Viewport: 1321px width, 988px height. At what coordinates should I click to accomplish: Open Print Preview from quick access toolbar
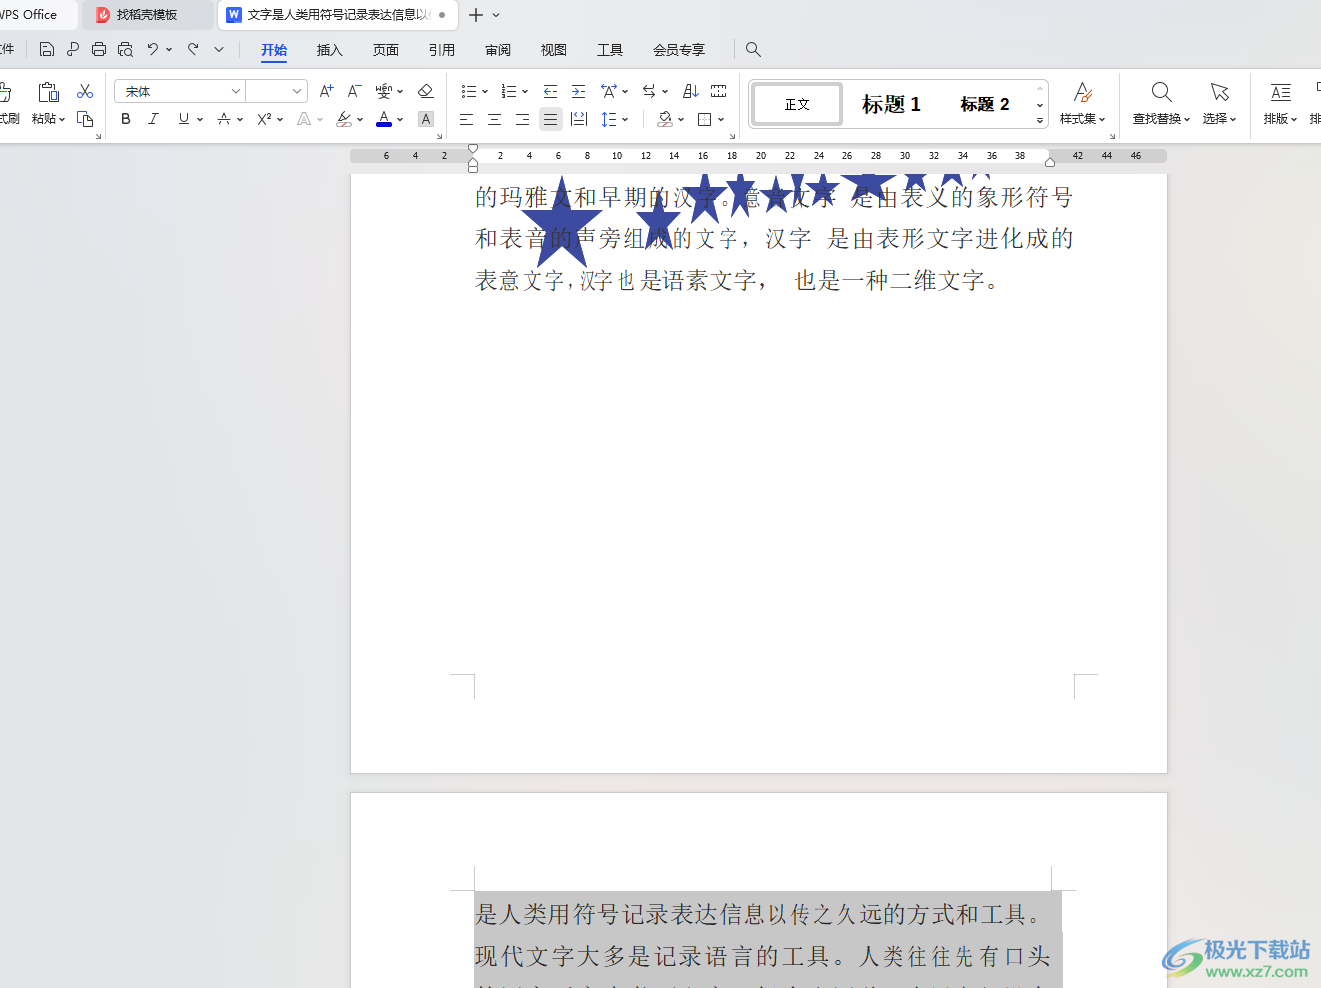(x=125, y=49)
